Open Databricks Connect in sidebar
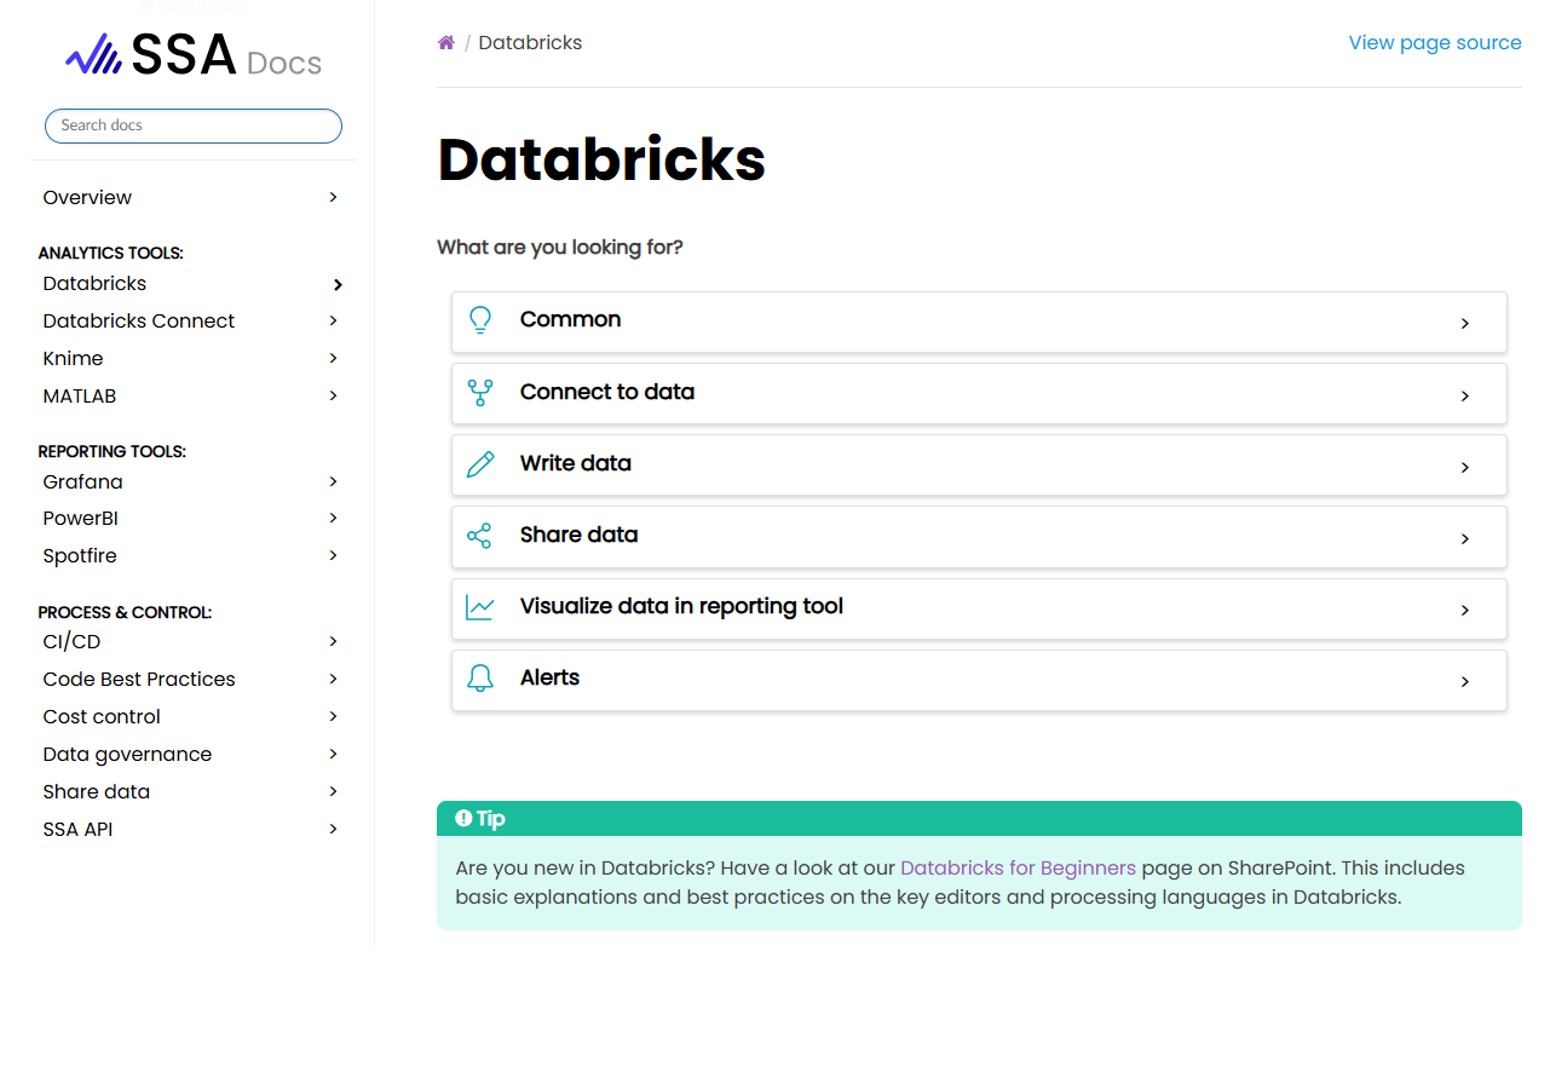Screen dimensions: 1553x1076 (139, 321)
